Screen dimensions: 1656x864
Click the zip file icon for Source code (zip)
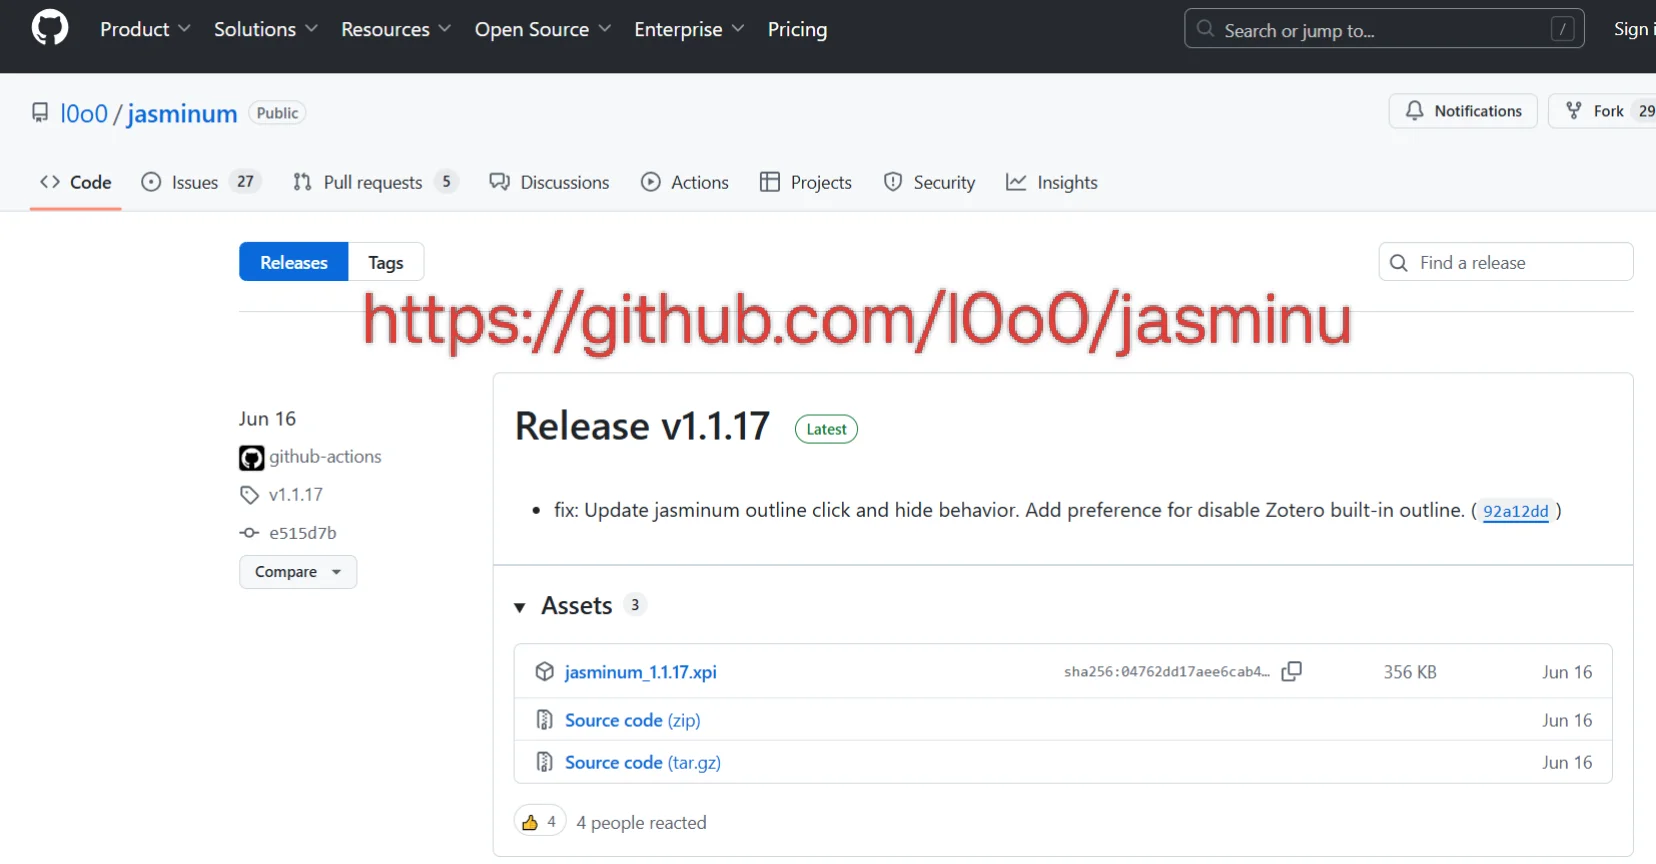[544, 719]
